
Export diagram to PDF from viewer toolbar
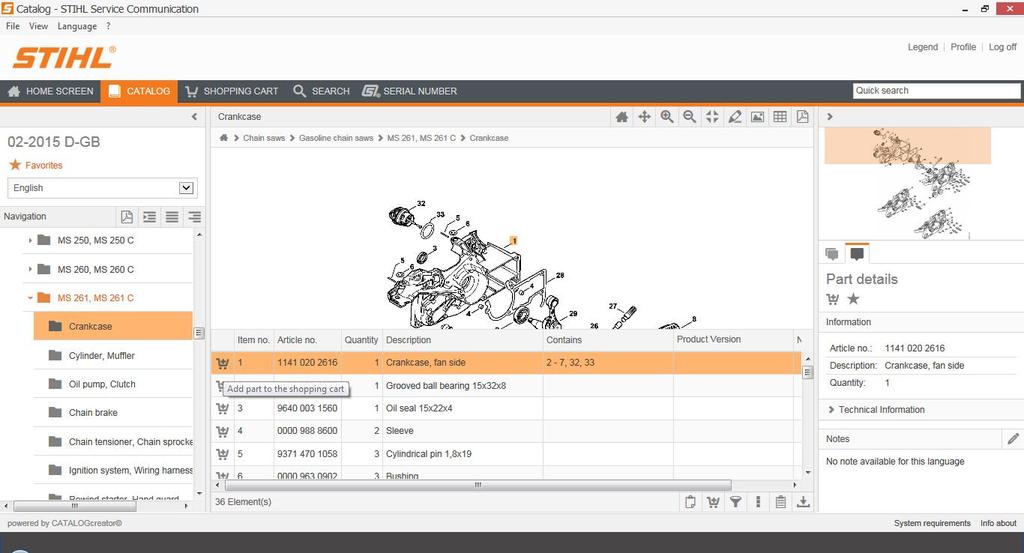pos(803,117)
